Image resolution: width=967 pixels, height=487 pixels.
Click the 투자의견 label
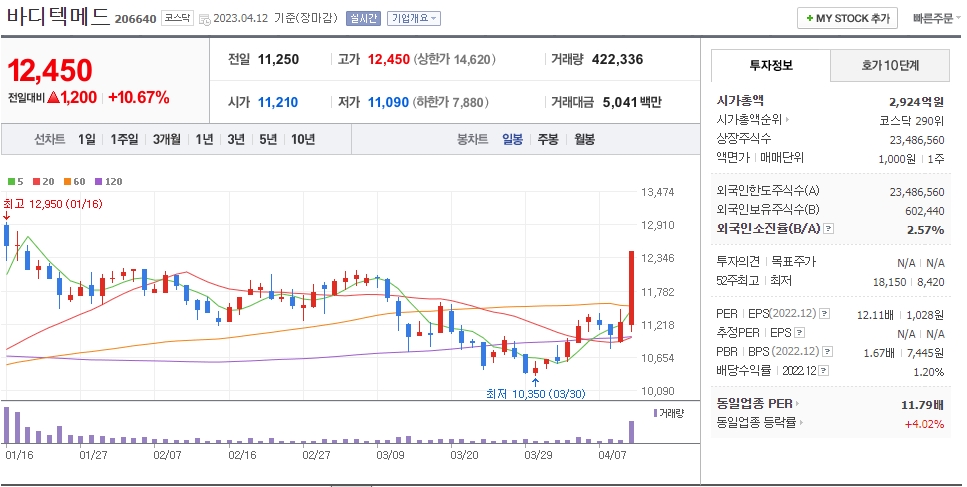738,262
